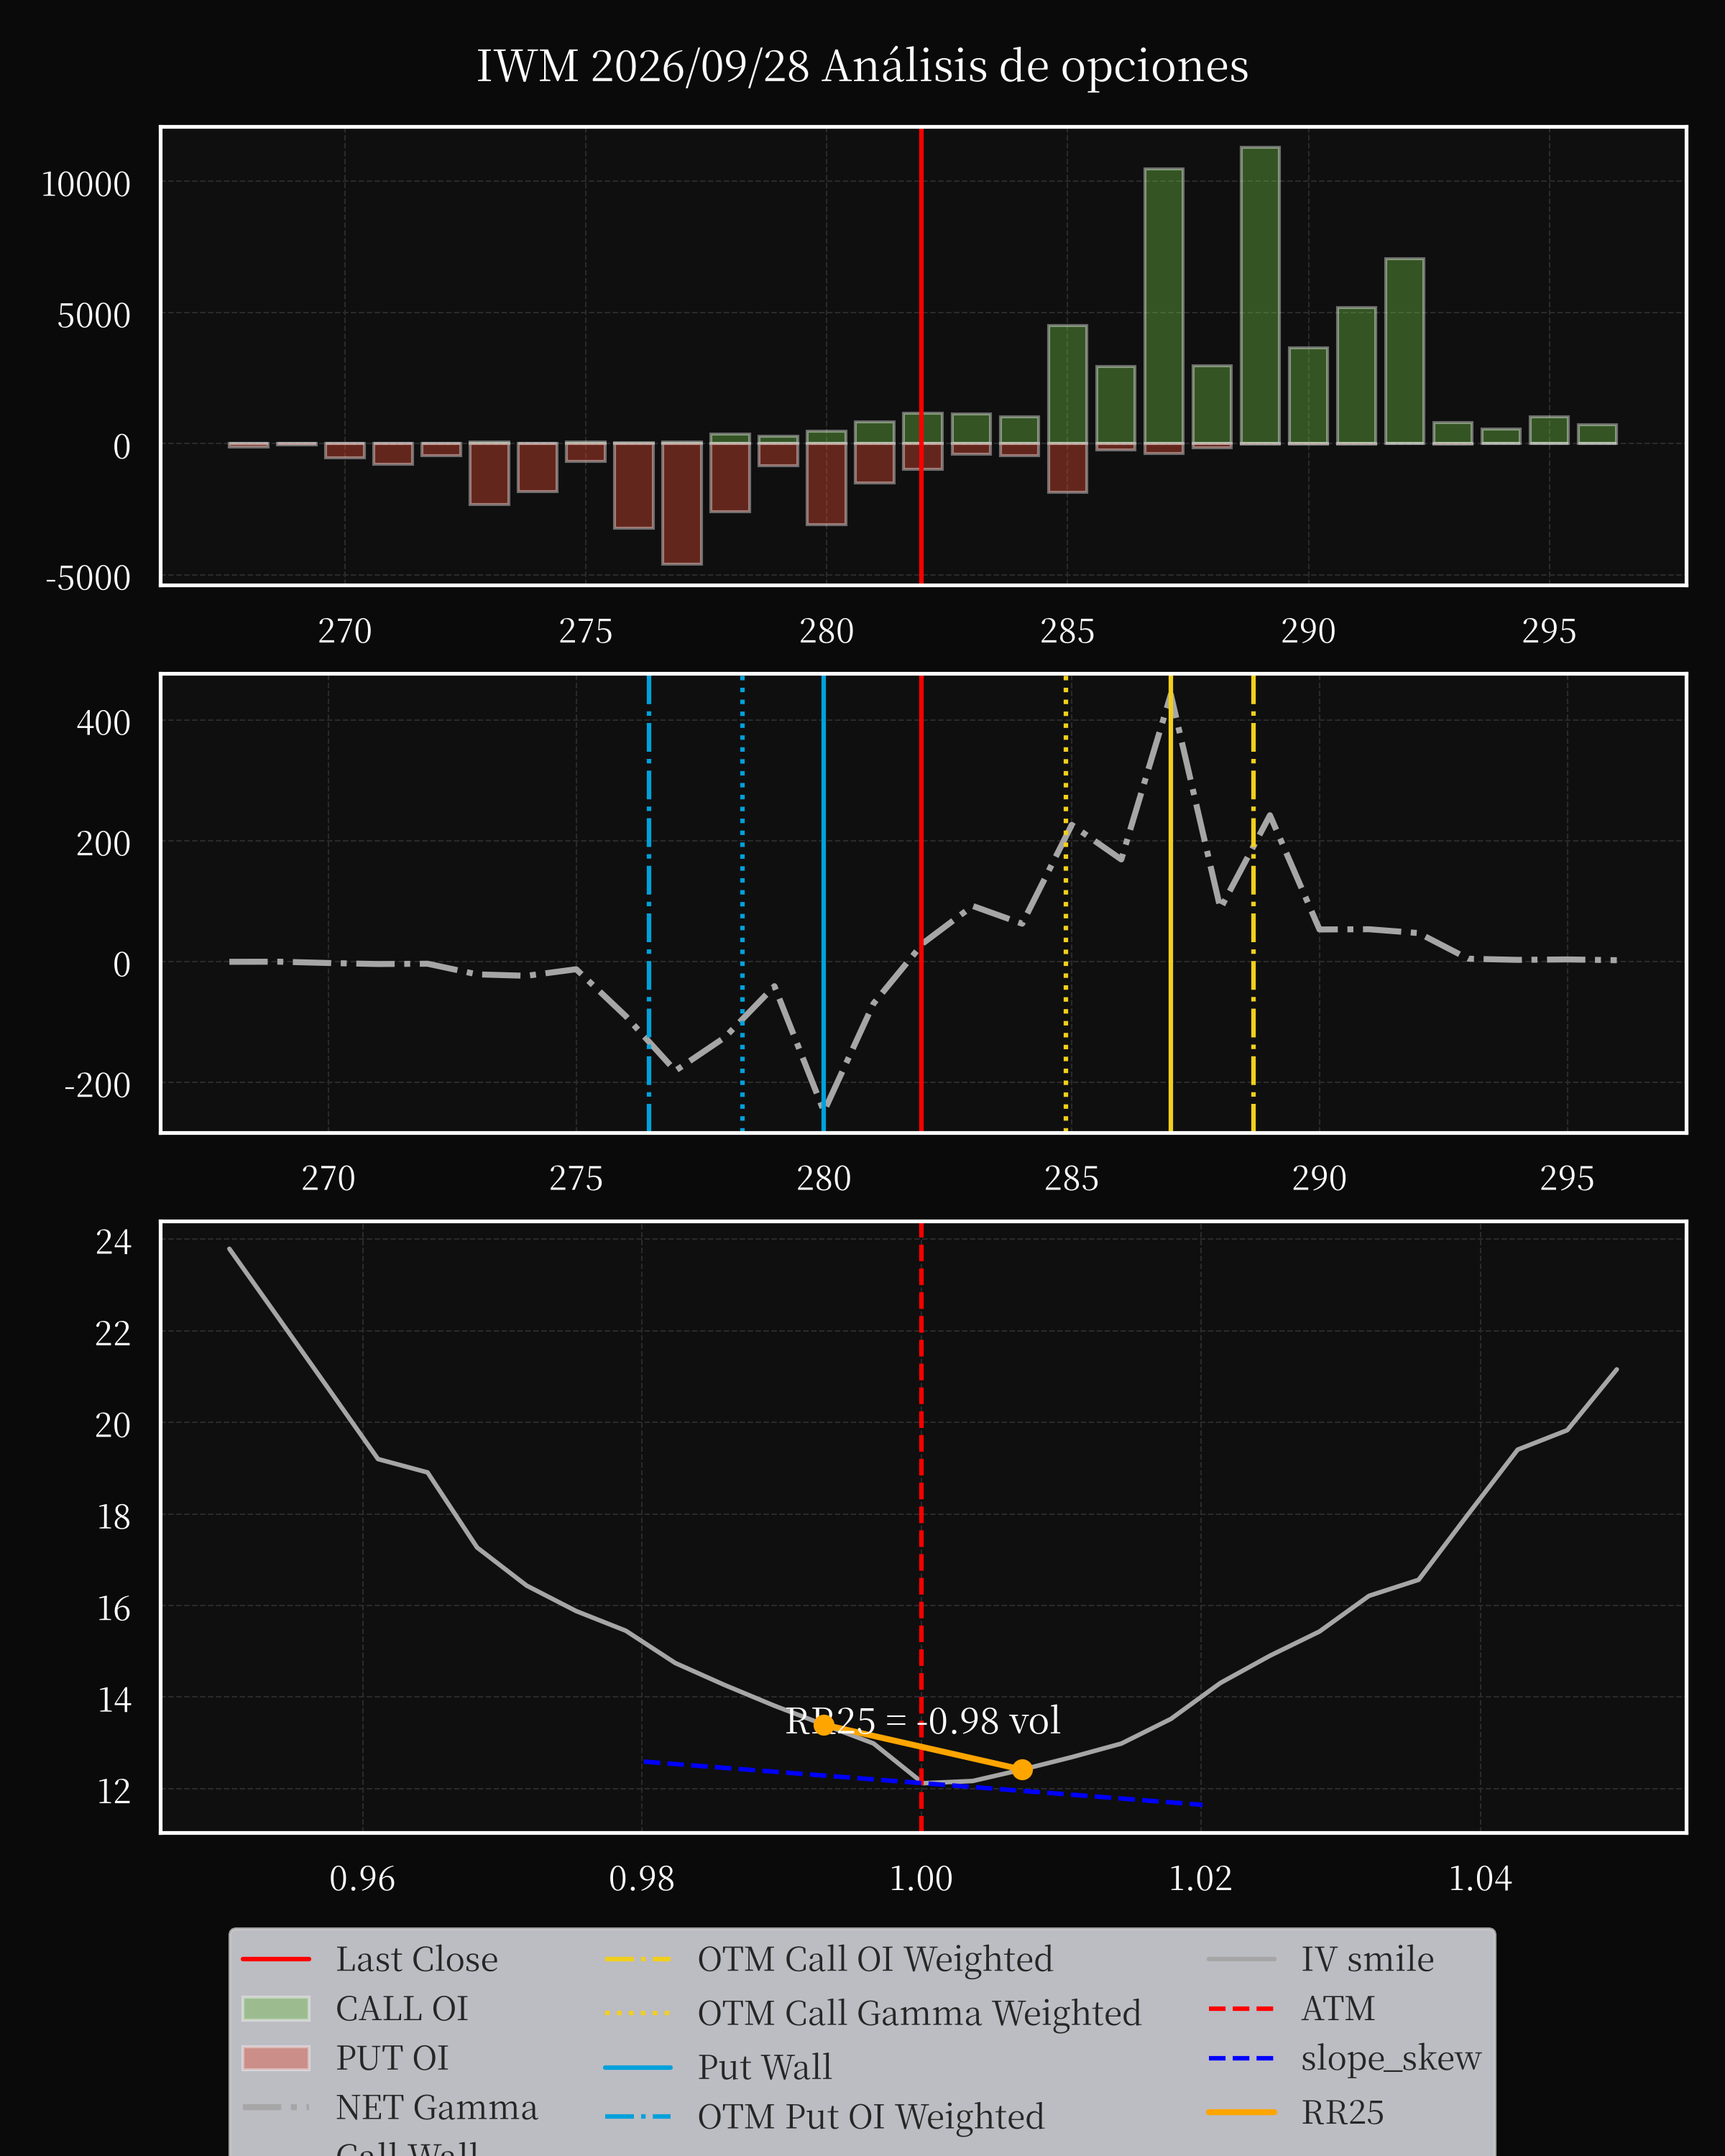The width and height of the screenshot is (1725, 2156).
Task: Click the solid blue Put Wall legend line sample
Action: pos(638,2066)
